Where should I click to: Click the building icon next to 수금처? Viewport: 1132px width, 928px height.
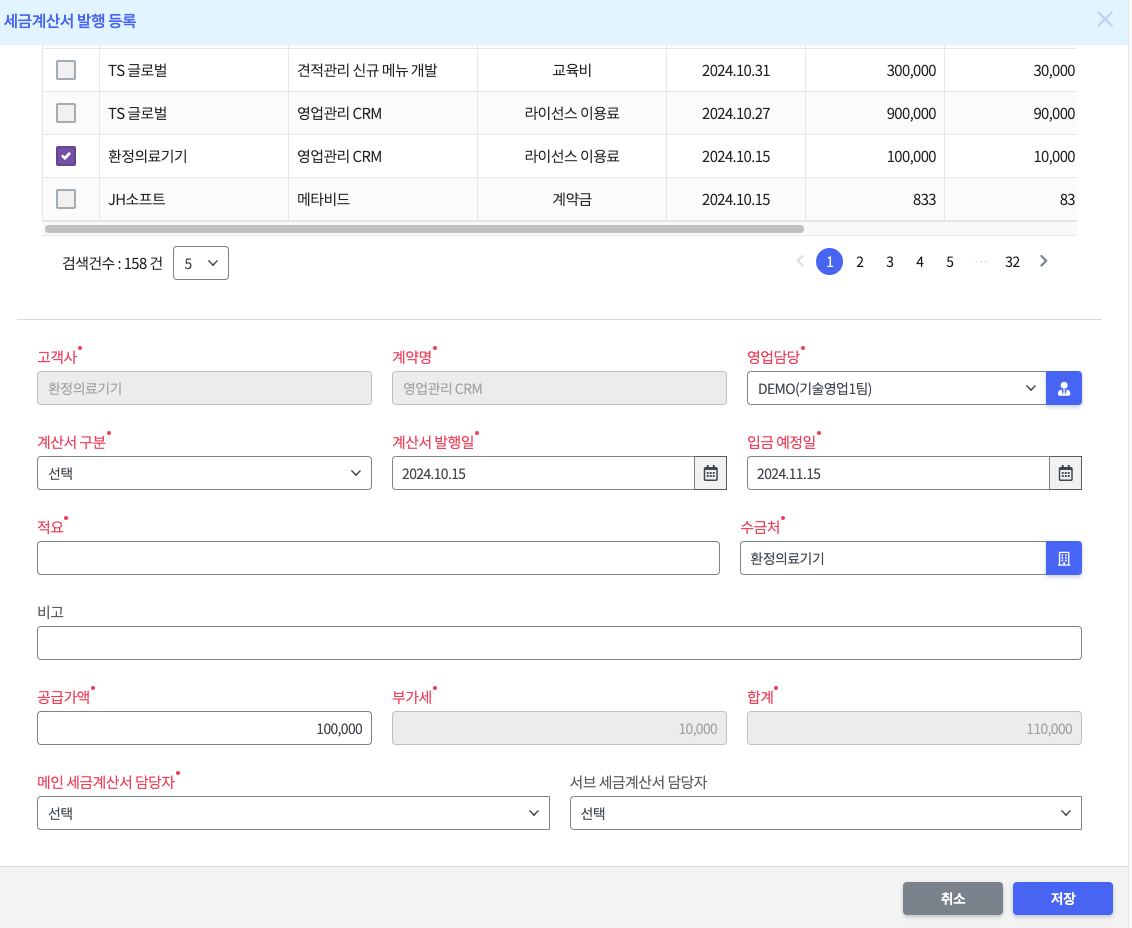pos(1063,558)
